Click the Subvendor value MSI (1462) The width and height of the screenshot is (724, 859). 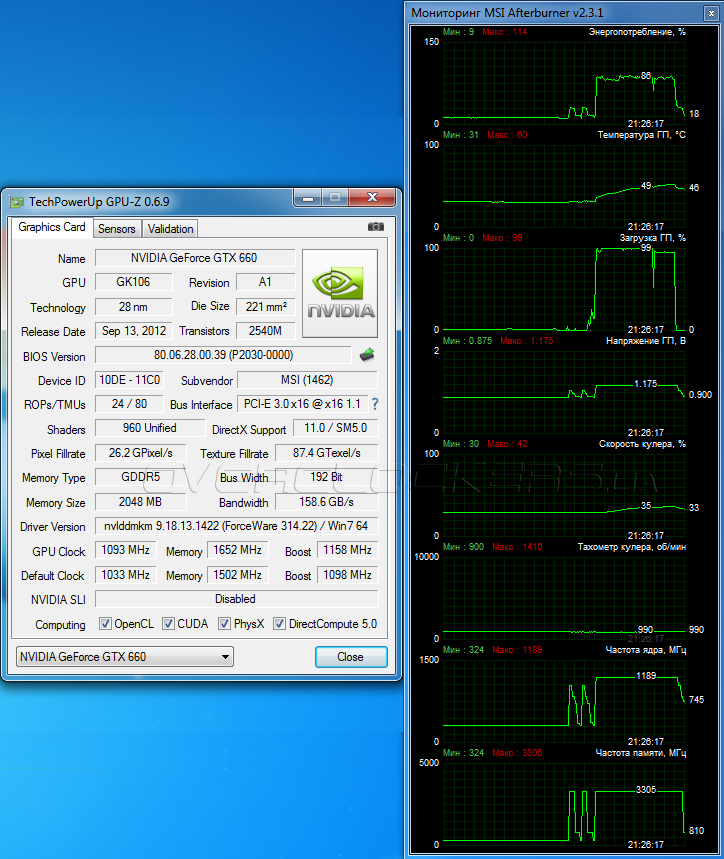click(x=307, y=380)
